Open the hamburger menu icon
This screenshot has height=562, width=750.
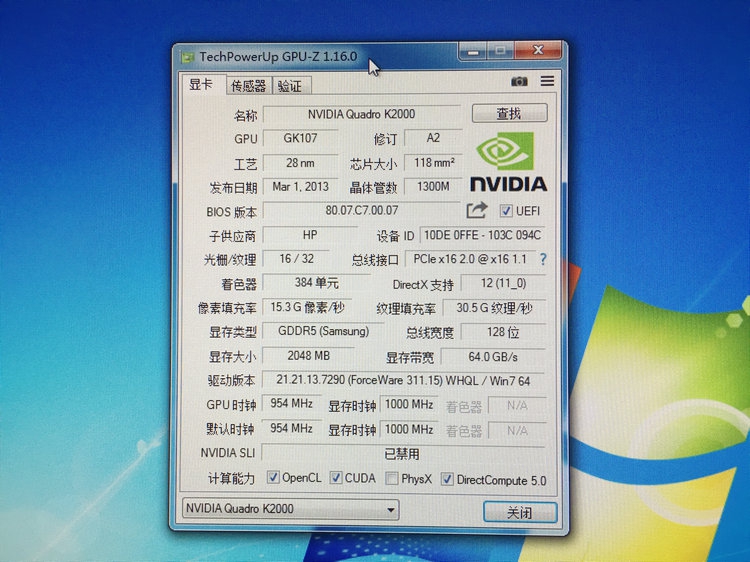[547, 81]
